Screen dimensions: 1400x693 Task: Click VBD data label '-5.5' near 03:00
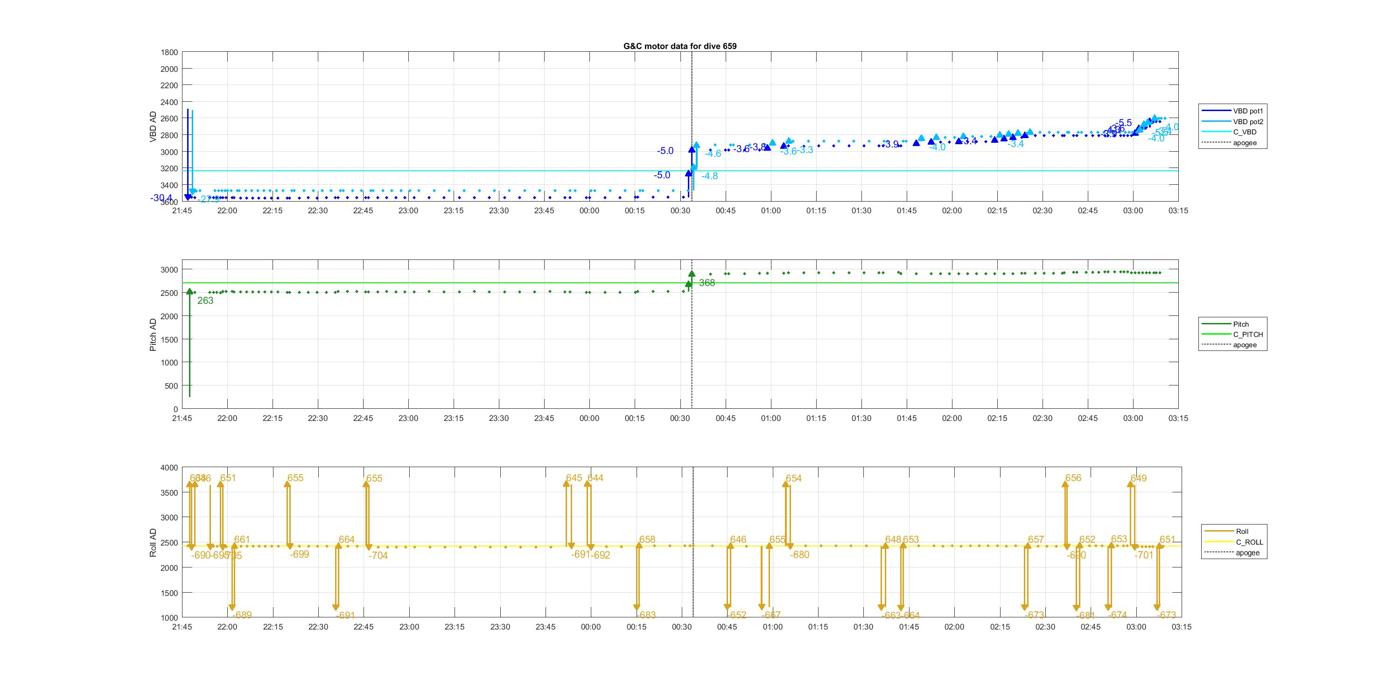(1124, 123)
